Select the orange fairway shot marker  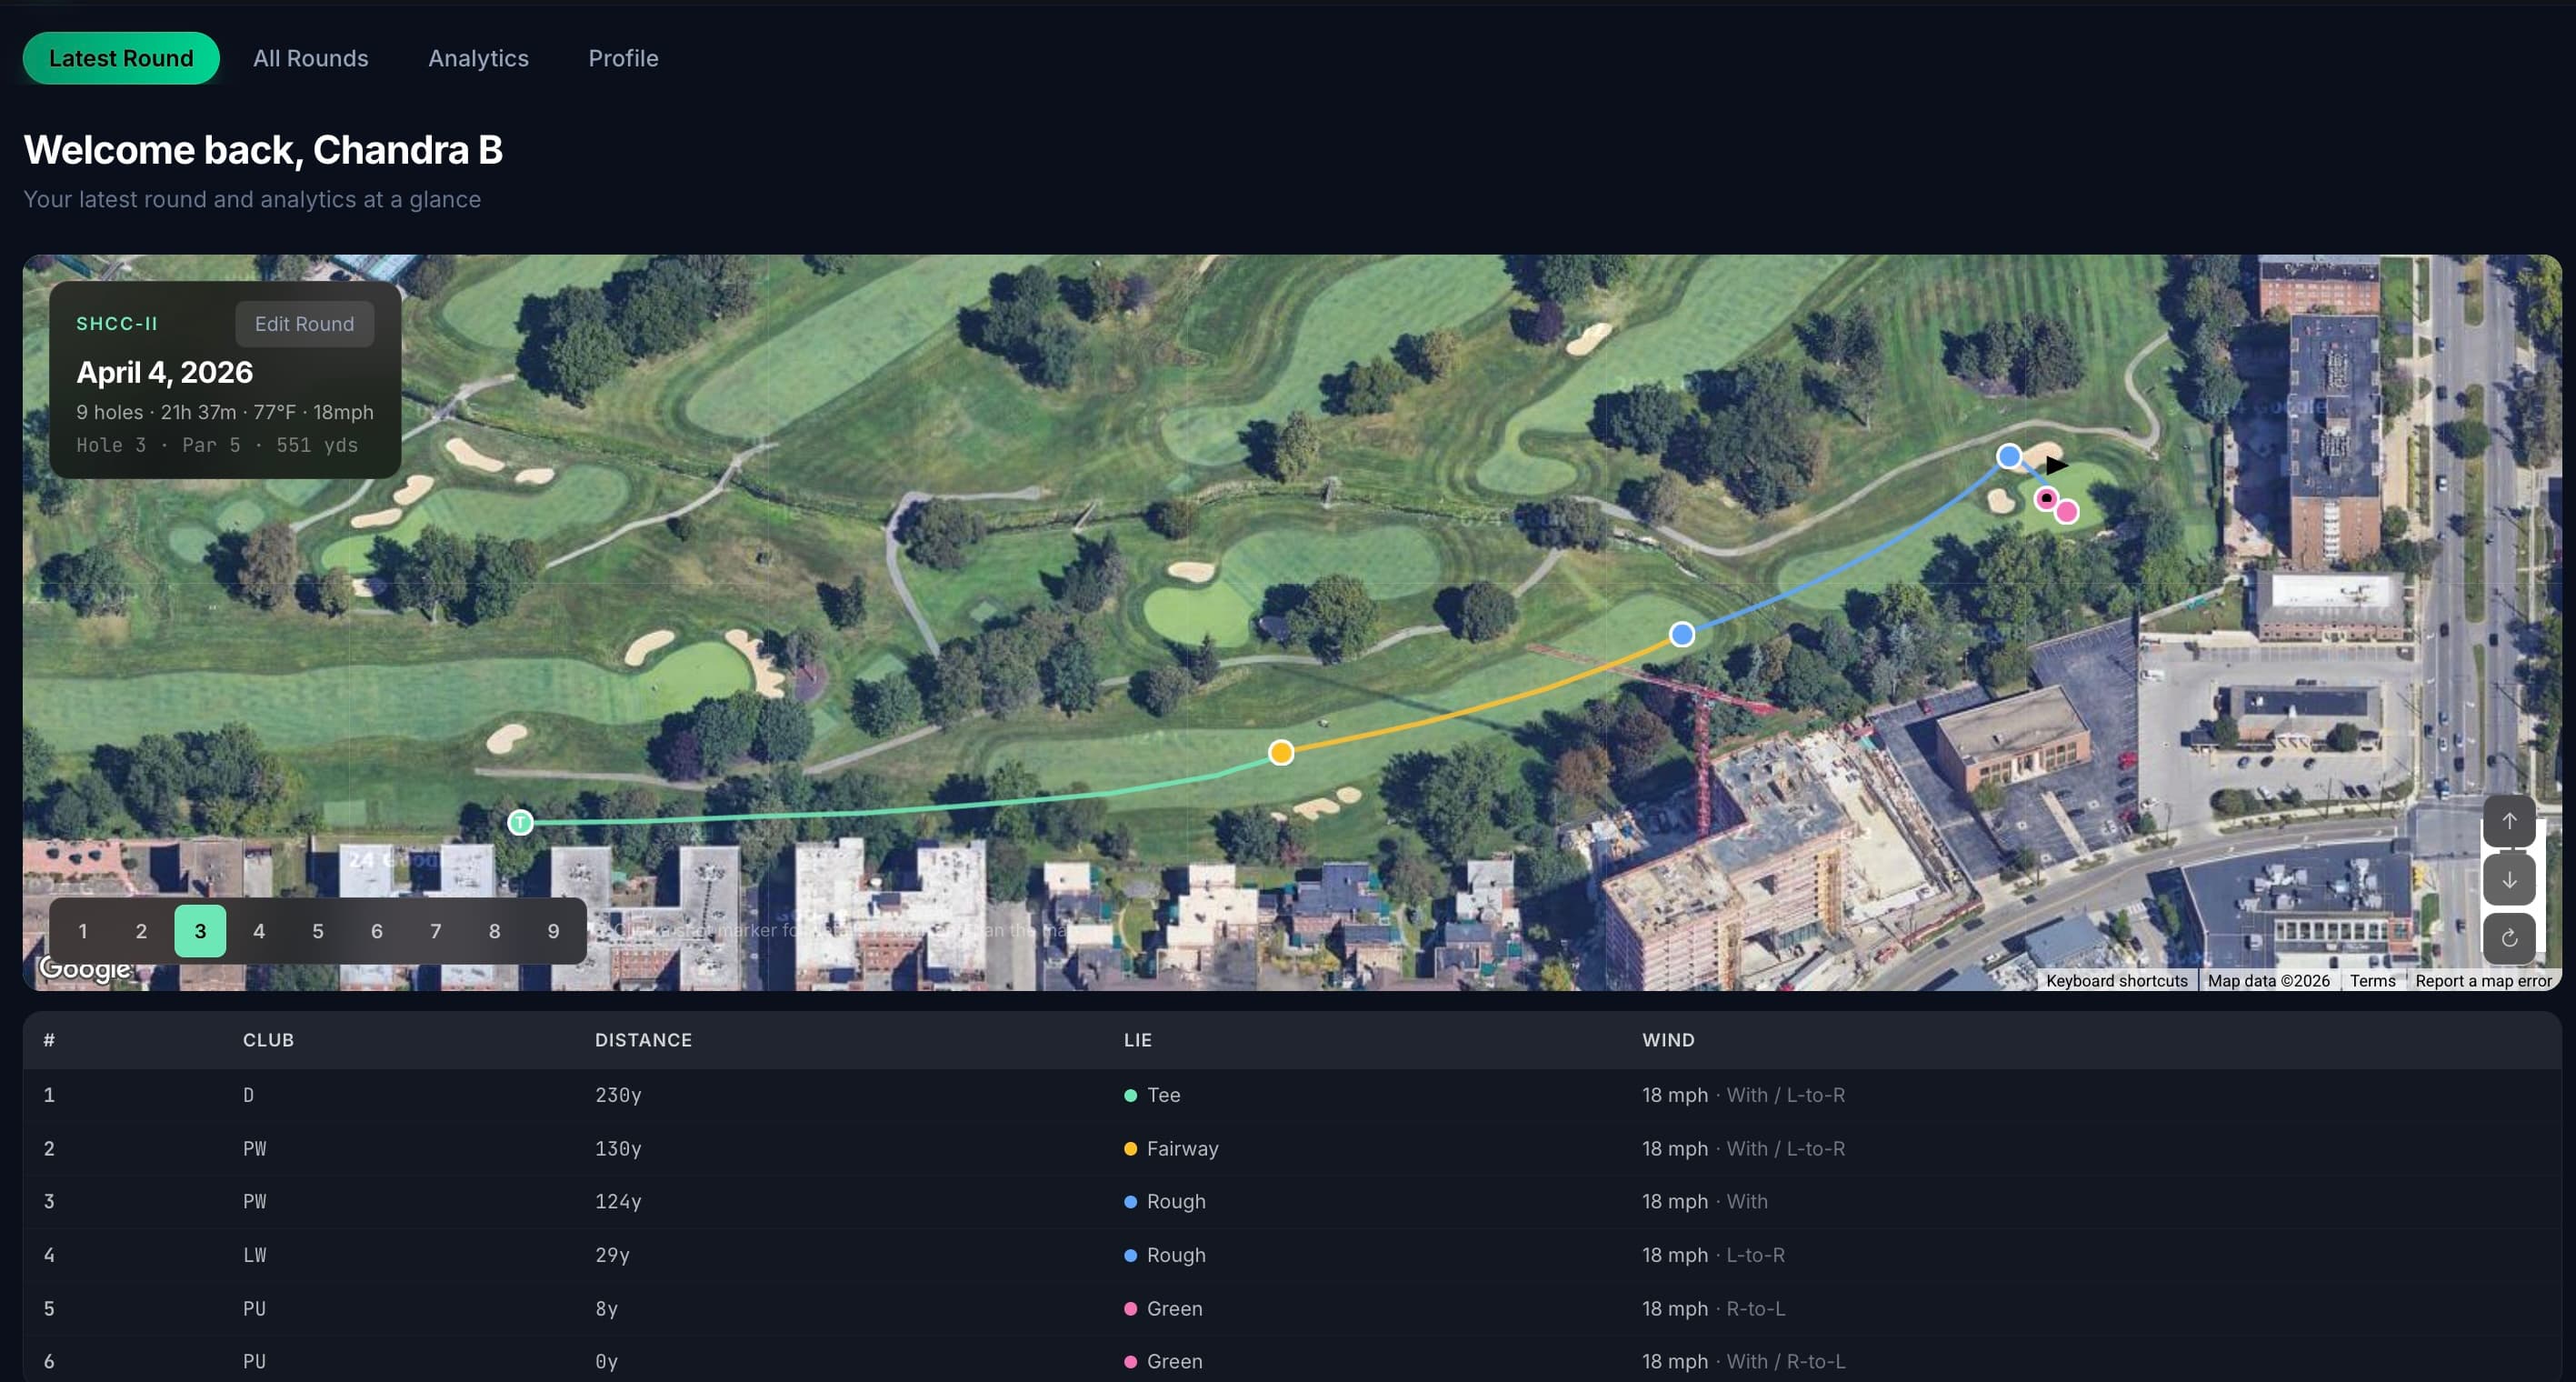tap(1281, 752)
